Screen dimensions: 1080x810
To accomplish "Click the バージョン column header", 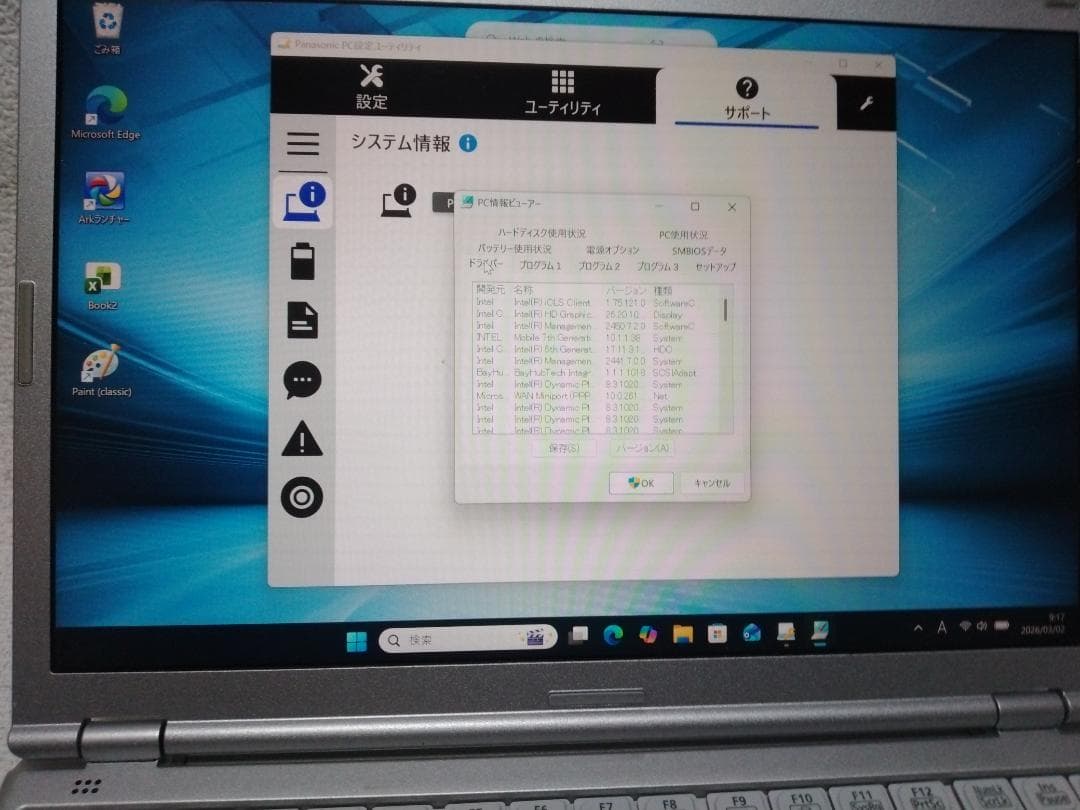I will 625,291.
